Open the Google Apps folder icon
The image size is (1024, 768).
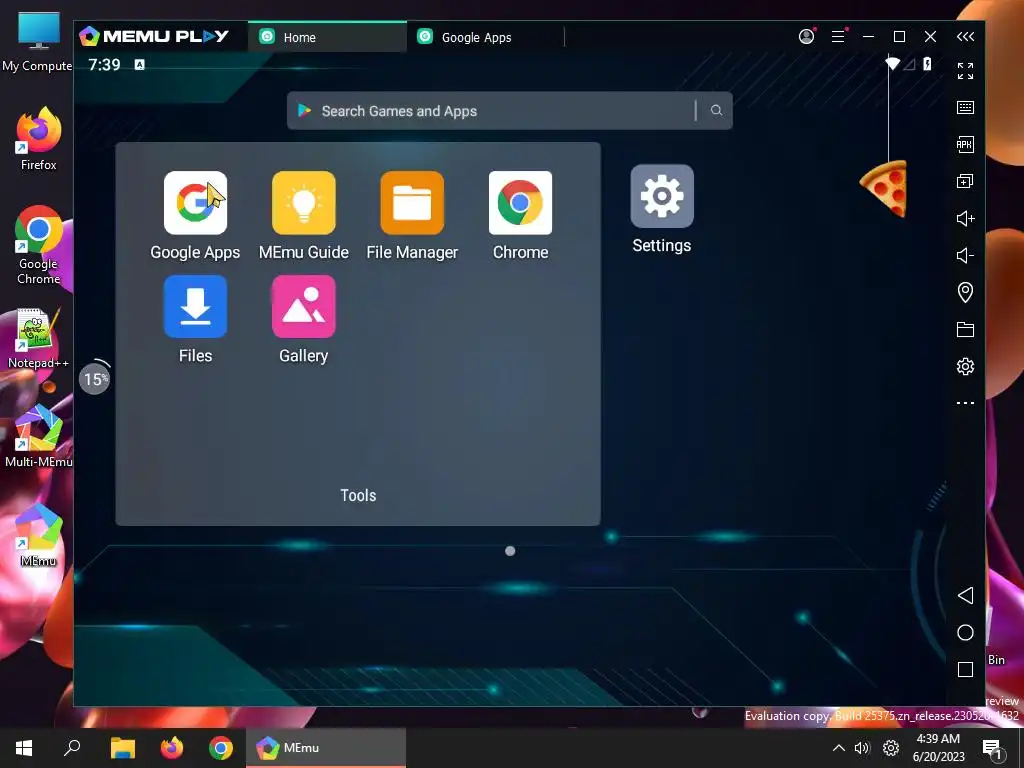point(195,202)
